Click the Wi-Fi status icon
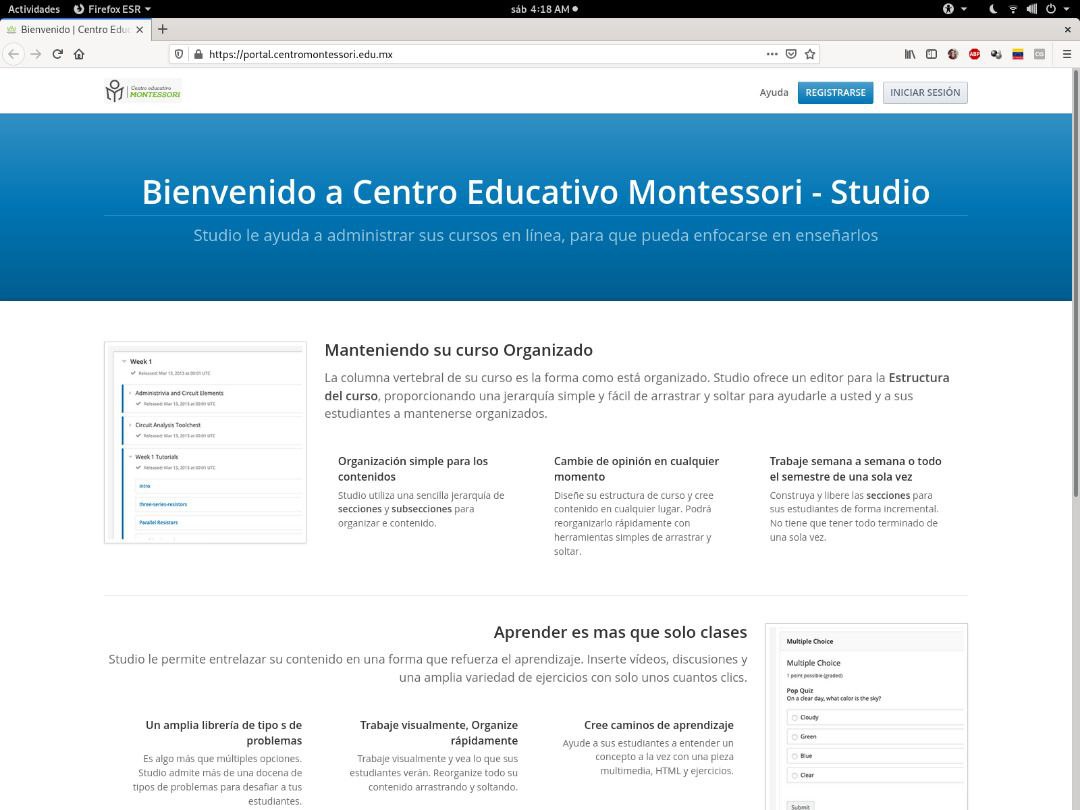Image resolution: width=1080 pixels, height=810 pixels. 1012,9
